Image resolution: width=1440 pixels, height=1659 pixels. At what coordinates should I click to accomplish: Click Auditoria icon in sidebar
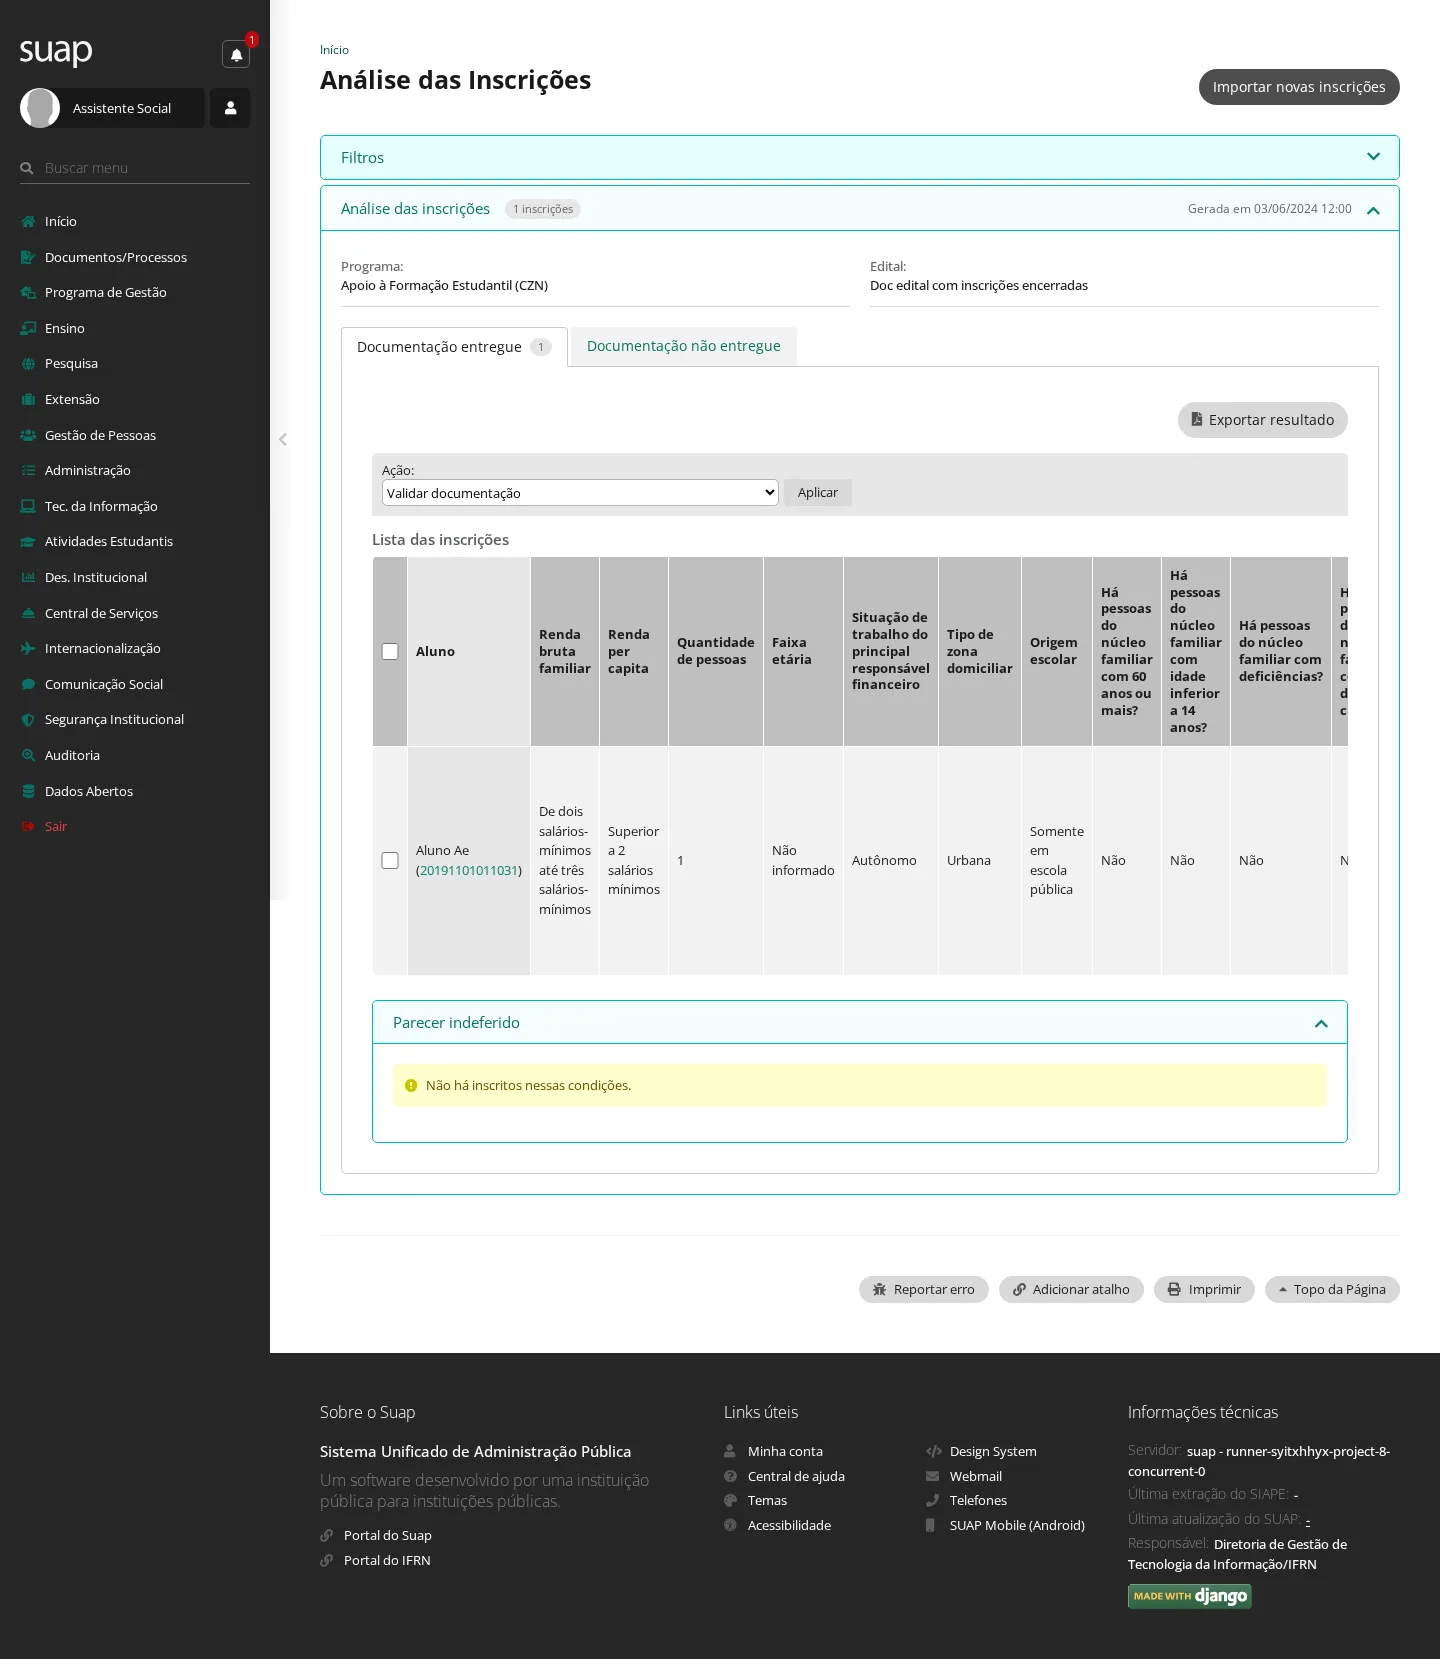coord(28,755)
